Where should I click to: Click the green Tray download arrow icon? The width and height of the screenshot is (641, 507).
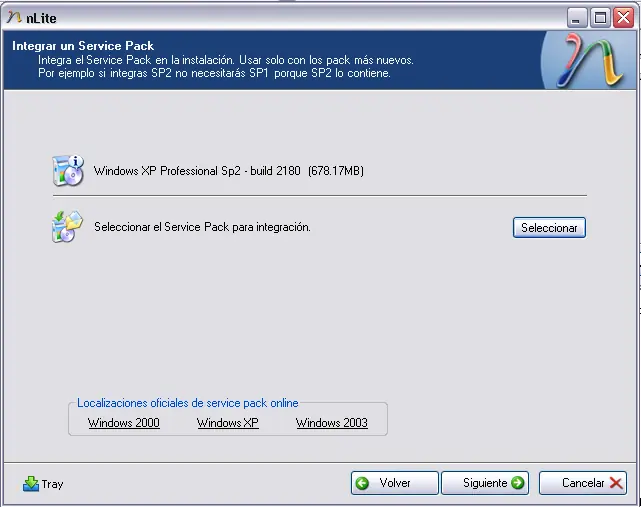31,484
